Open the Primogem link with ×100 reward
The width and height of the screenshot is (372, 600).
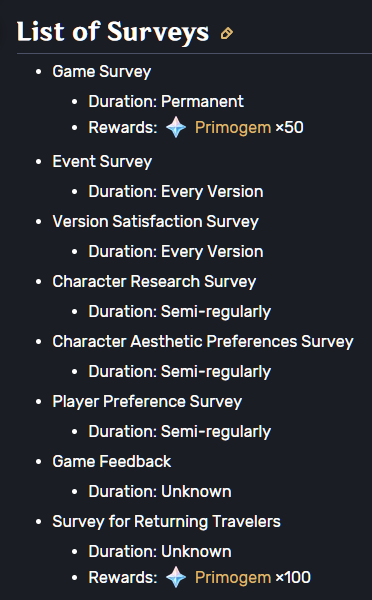coord(233,577)
